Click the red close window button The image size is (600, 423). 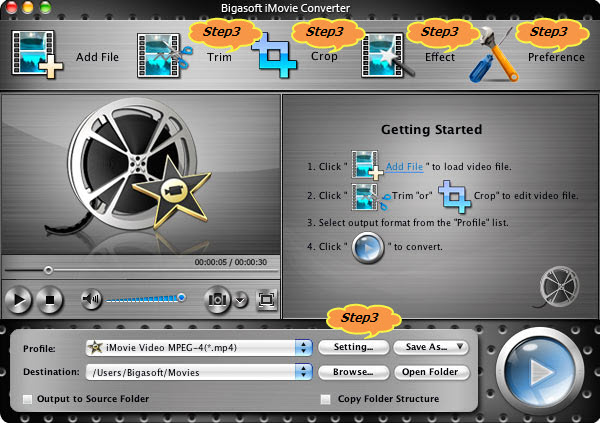click(11, 7)
